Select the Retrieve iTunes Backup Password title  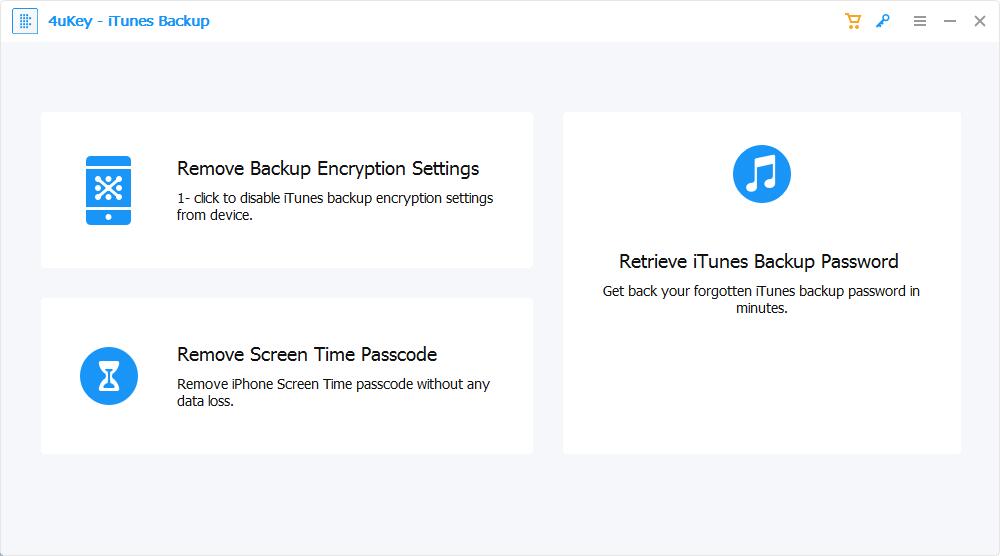(x=759, y=261)
